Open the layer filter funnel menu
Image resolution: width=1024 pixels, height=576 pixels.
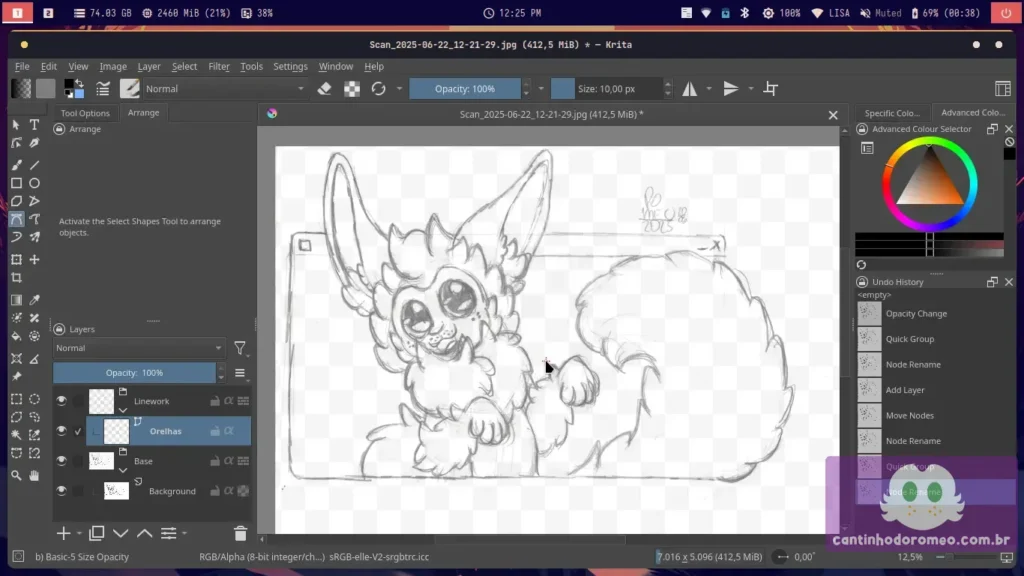pyautogui.click(x=240, y=348)
